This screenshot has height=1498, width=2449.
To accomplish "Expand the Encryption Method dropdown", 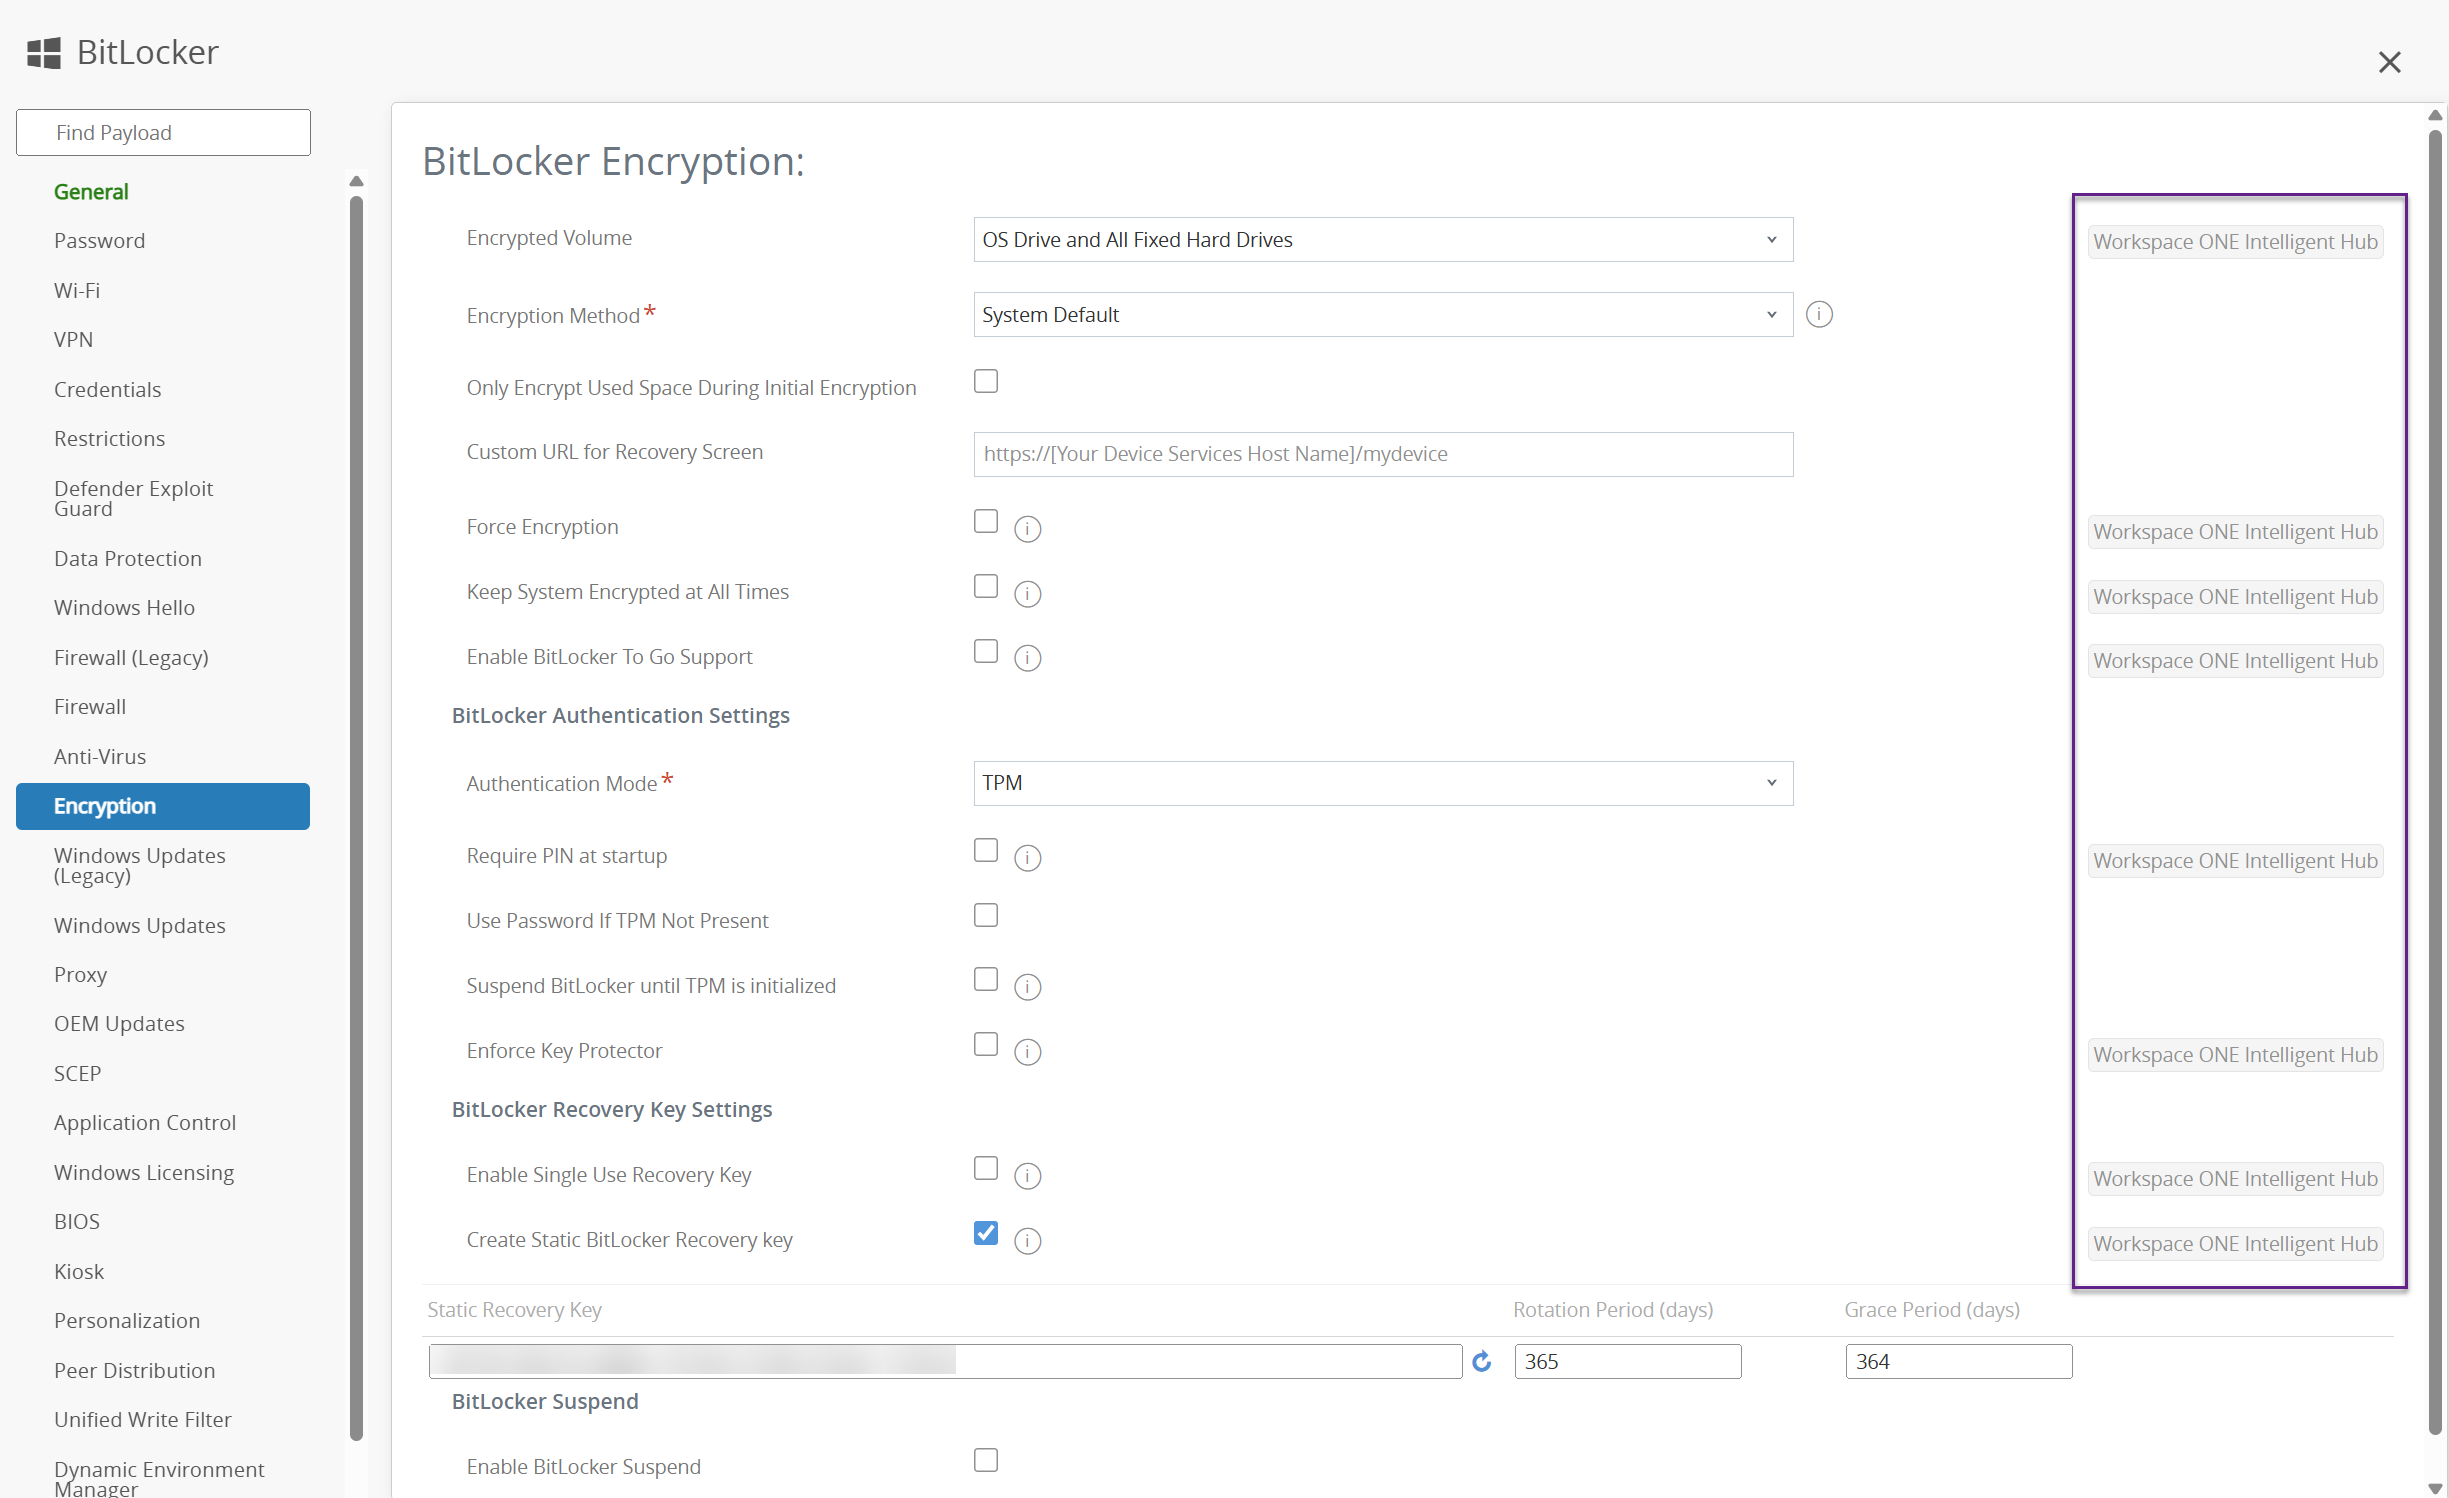I will tap(1382, 315).
